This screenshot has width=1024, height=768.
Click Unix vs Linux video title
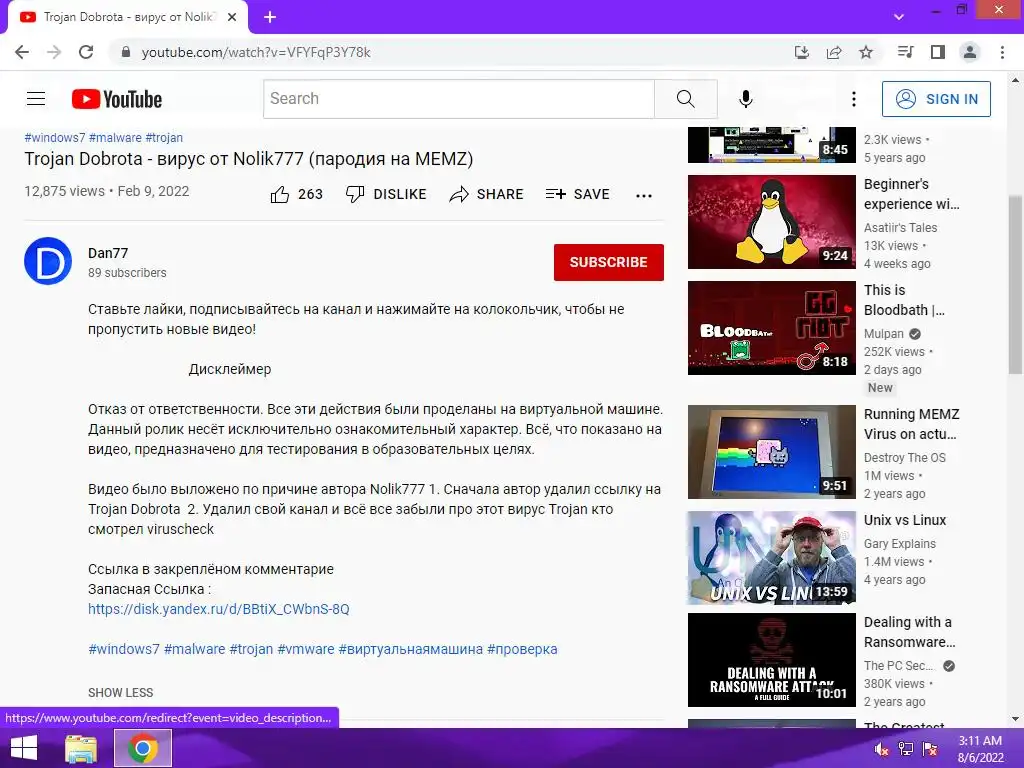(905, 520)
